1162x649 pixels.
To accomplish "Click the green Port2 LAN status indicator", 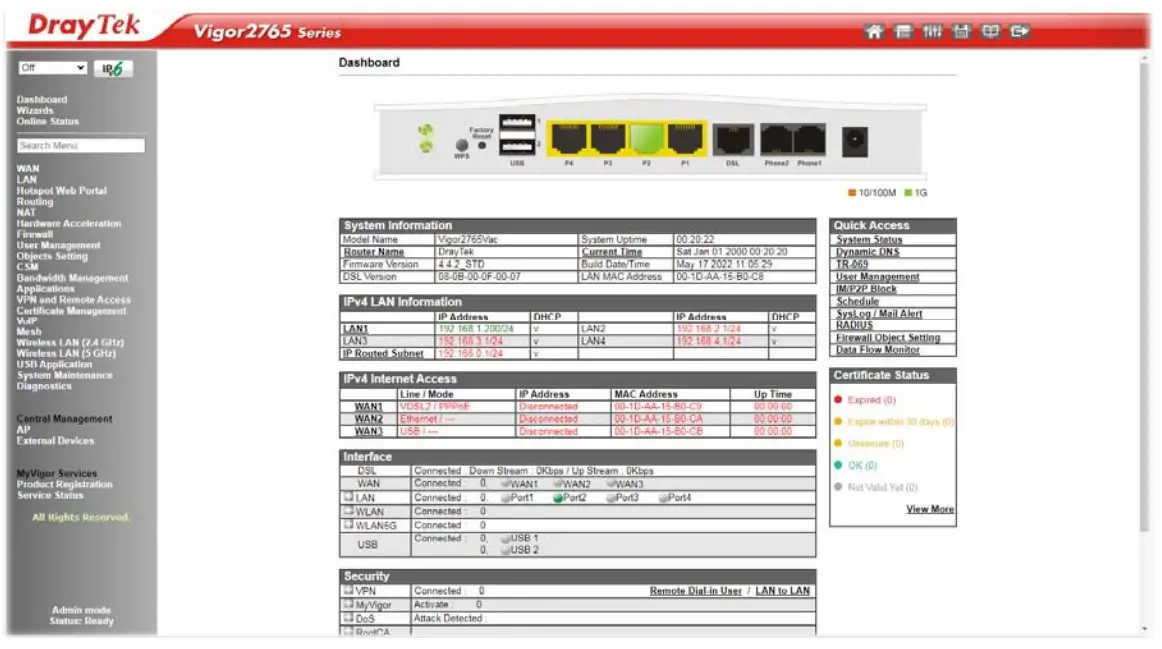I will point(559,496).
